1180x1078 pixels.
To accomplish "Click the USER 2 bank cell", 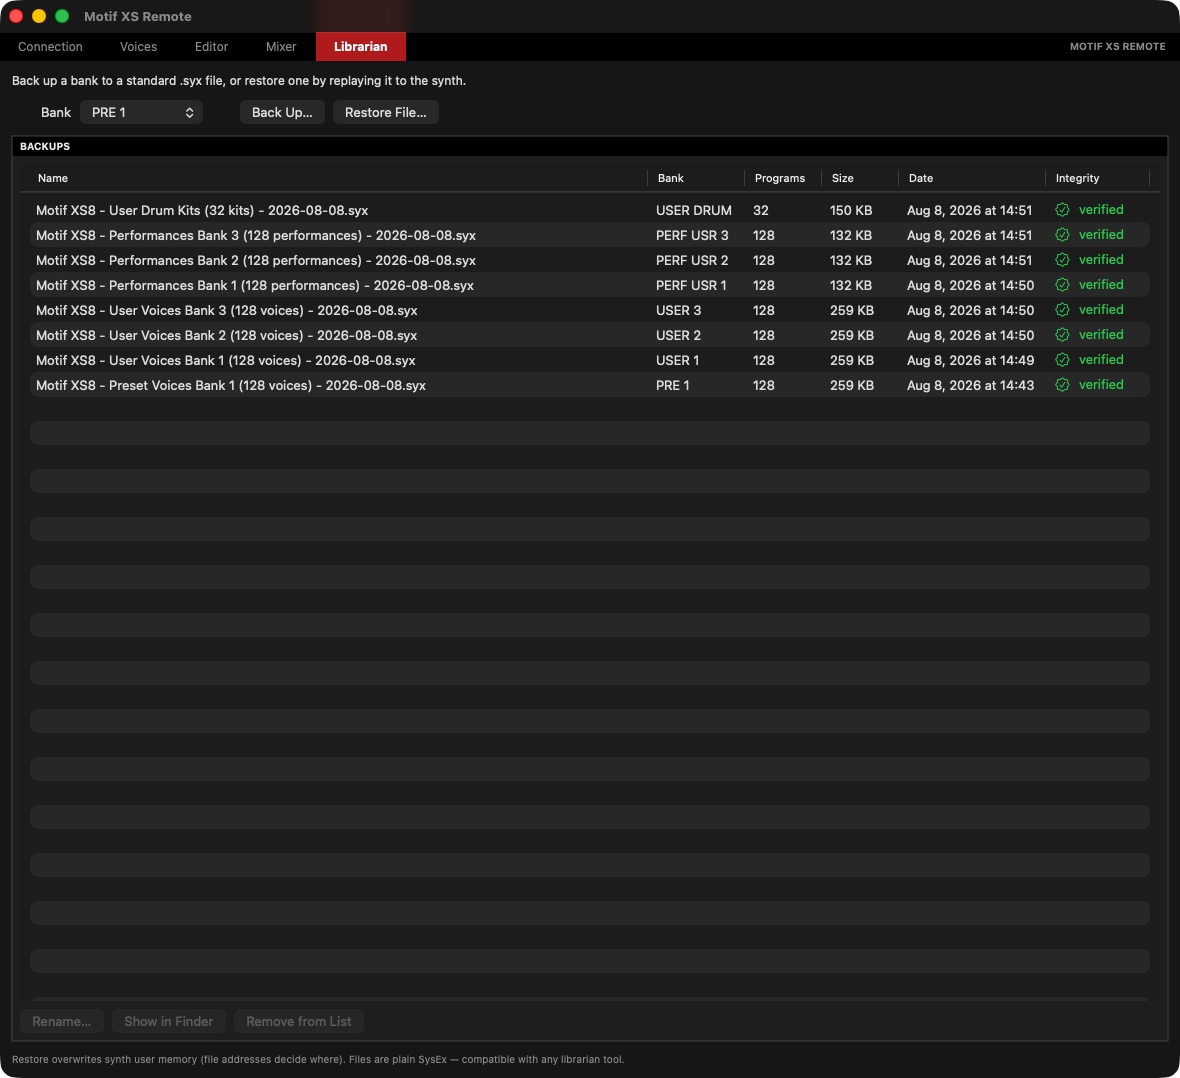I will pos(678,334).
